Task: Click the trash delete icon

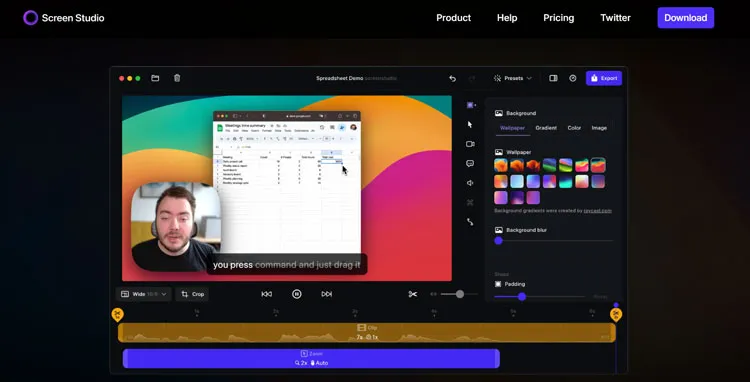Action: [x=177, y=78]
